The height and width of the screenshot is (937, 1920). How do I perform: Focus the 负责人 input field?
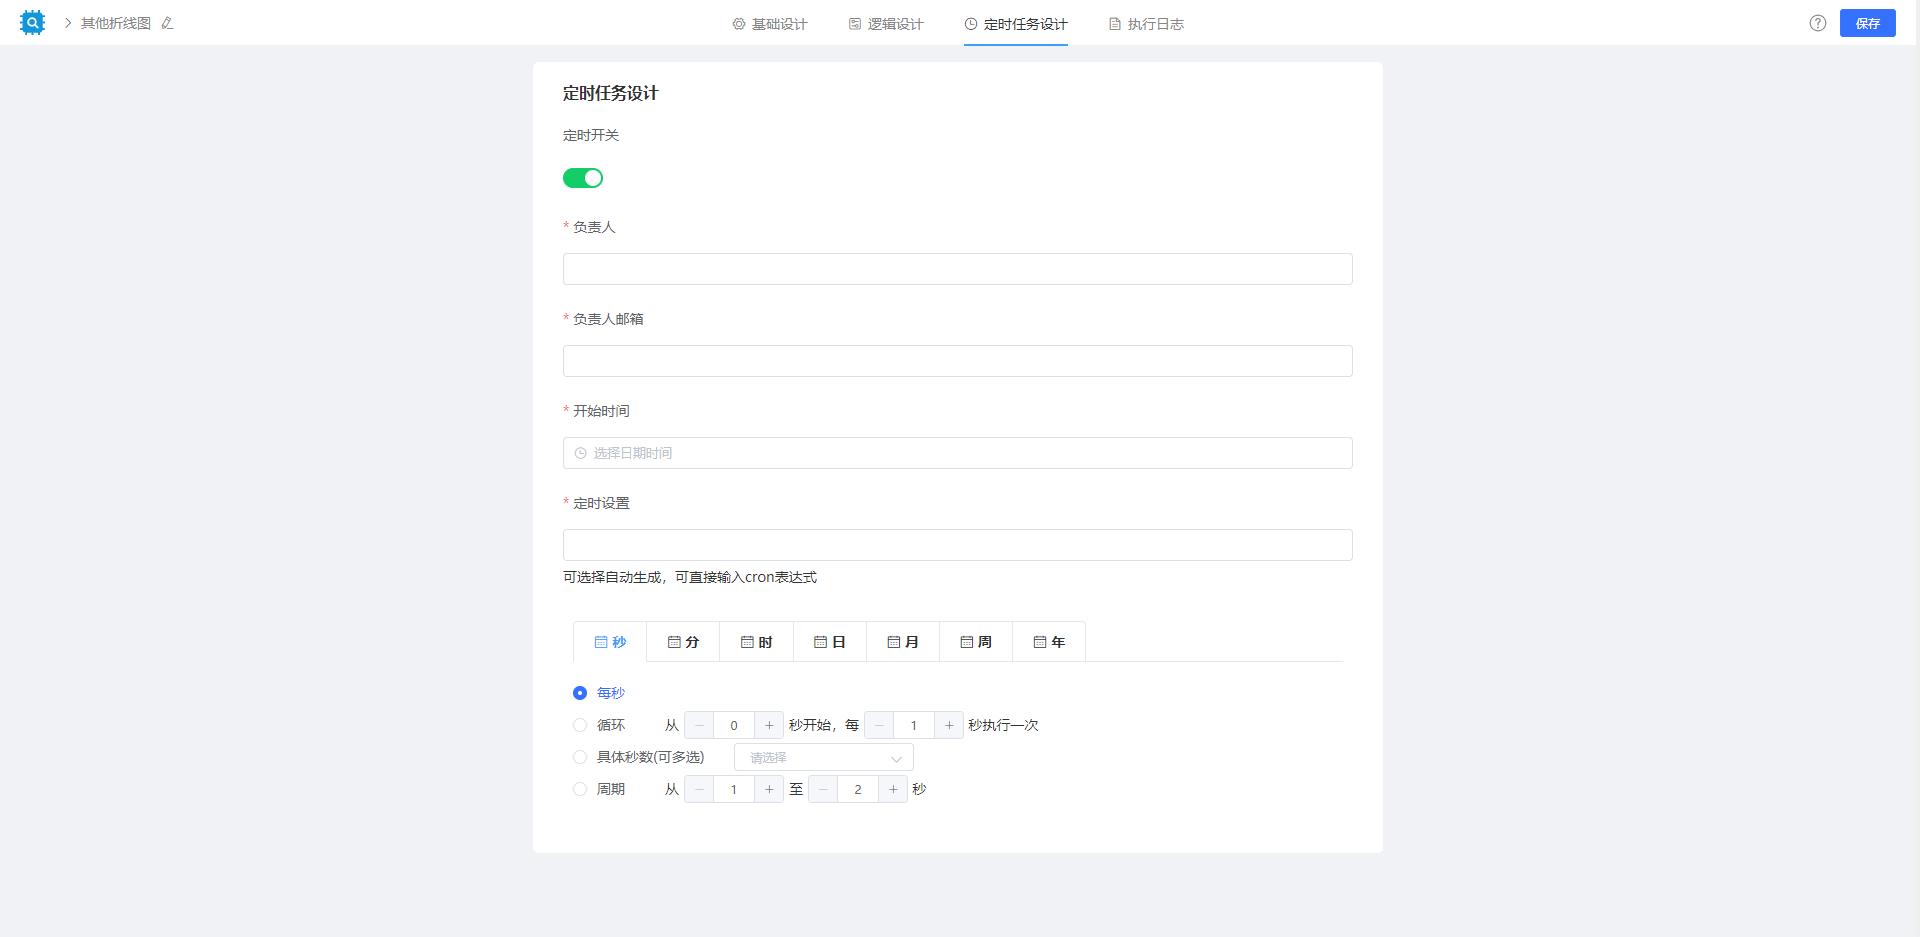tap(957, 269)
